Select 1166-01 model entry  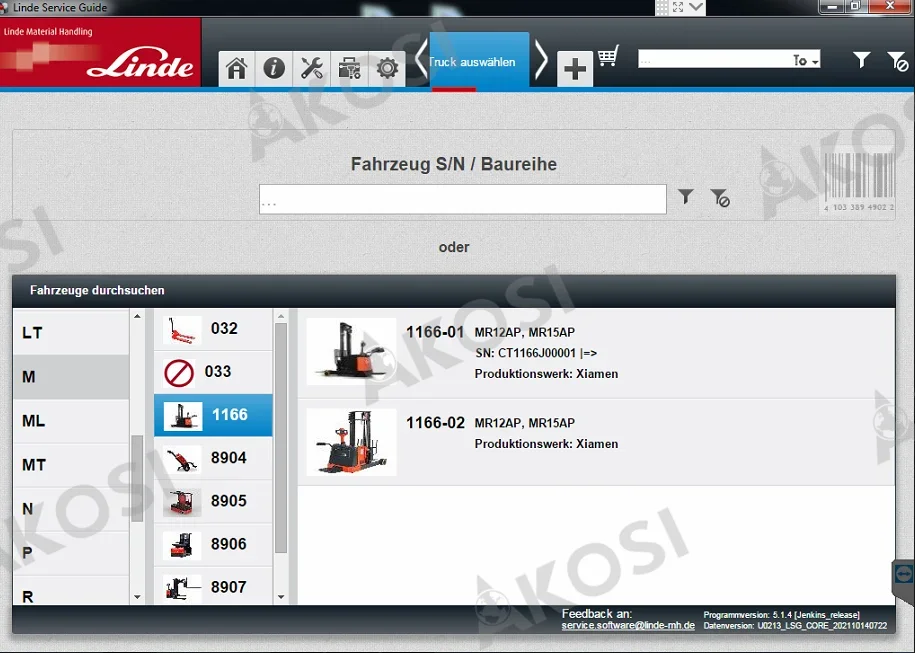(596, 353)
